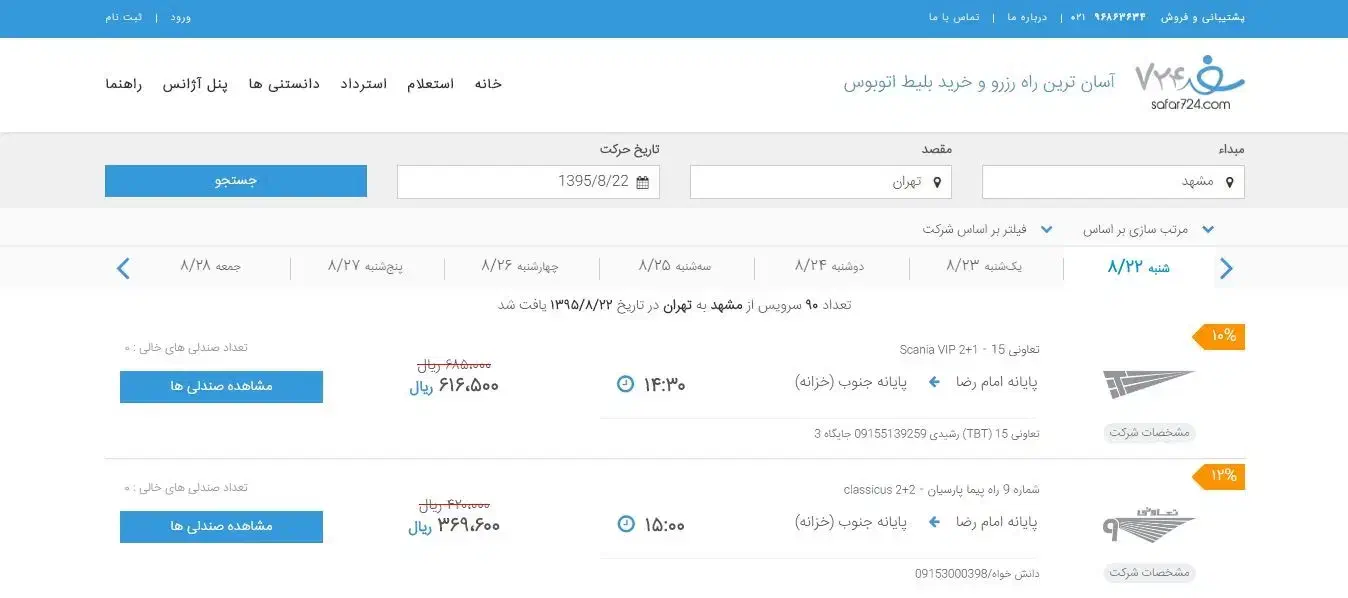Click the orange 10% discount badge
This screenshot has width=1348, height=598.
tap(1218, 337)
